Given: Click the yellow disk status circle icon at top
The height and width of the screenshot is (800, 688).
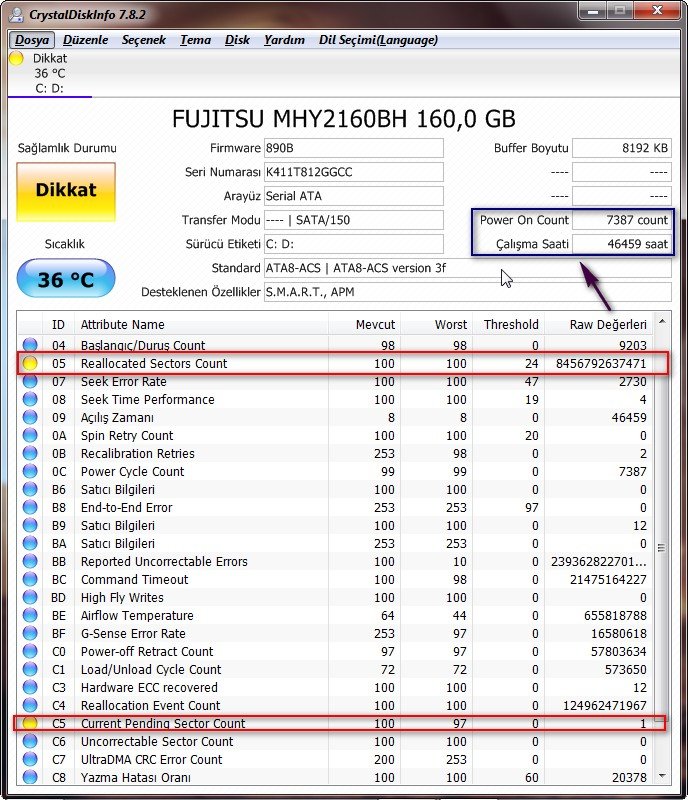Looking at the screenshot, I should 16,58.
